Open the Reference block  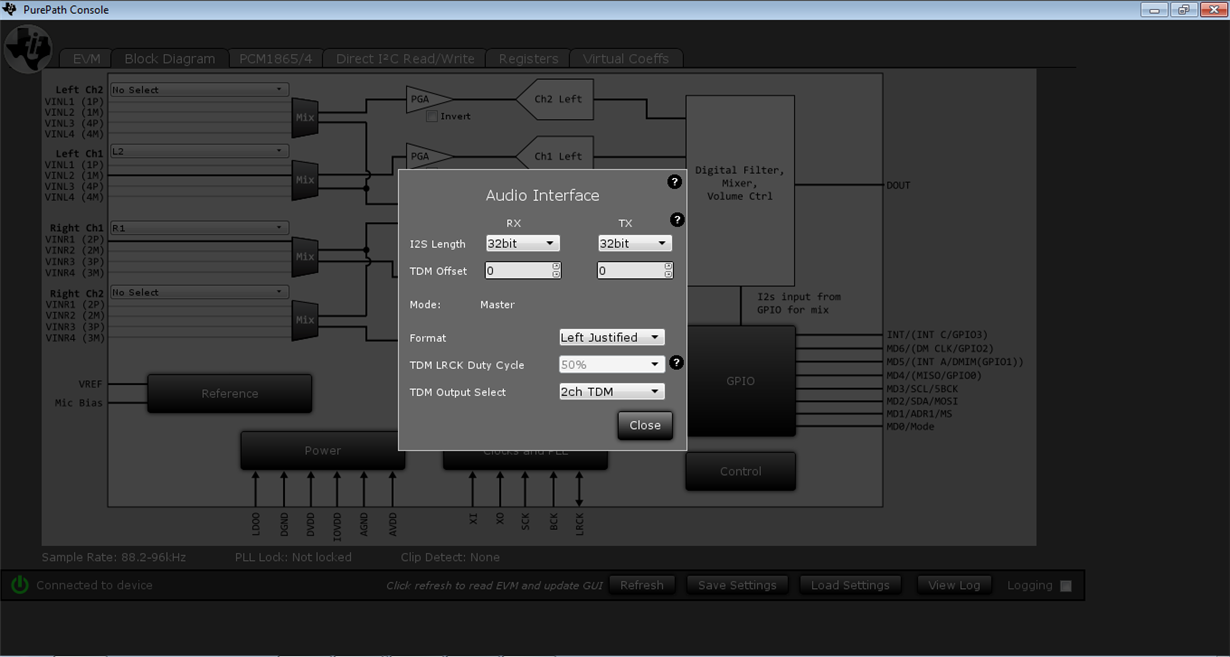point(230,393)
